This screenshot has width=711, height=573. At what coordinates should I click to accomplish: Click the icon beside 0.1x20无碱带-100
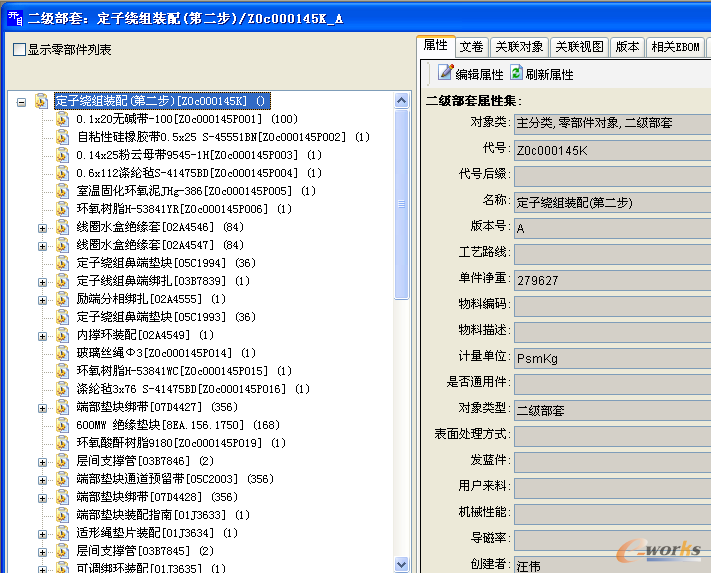click(63, 119)
